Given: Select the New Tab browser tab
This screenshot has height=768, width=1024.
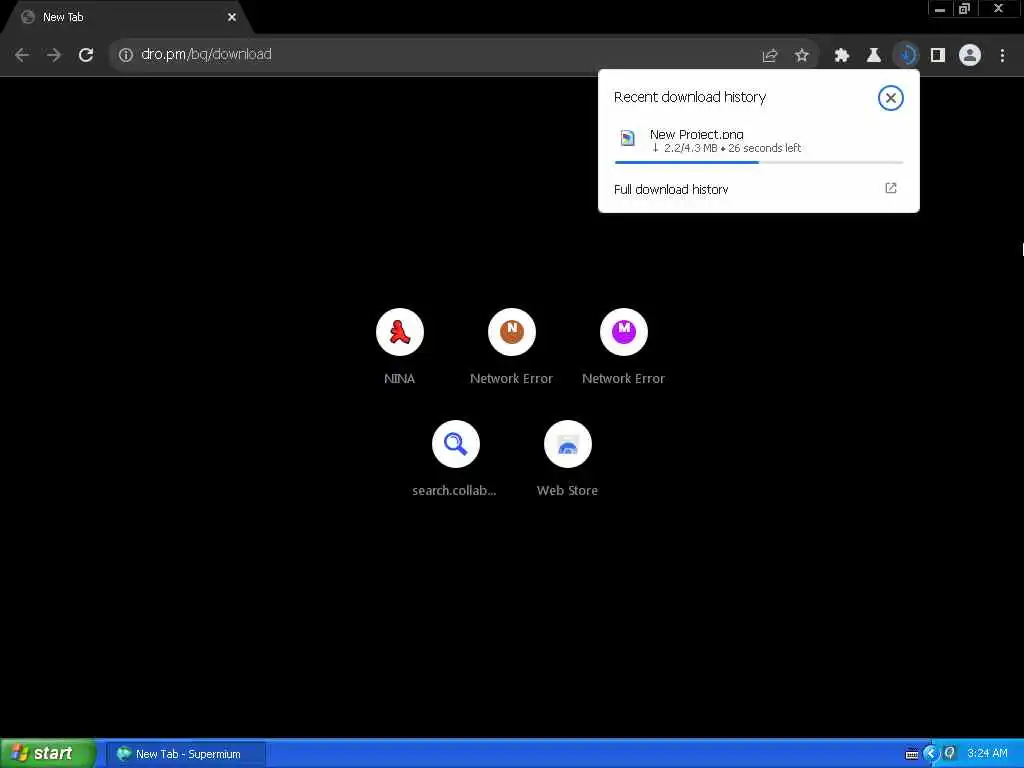Looking at the screenshot, I should coord(127,18).
